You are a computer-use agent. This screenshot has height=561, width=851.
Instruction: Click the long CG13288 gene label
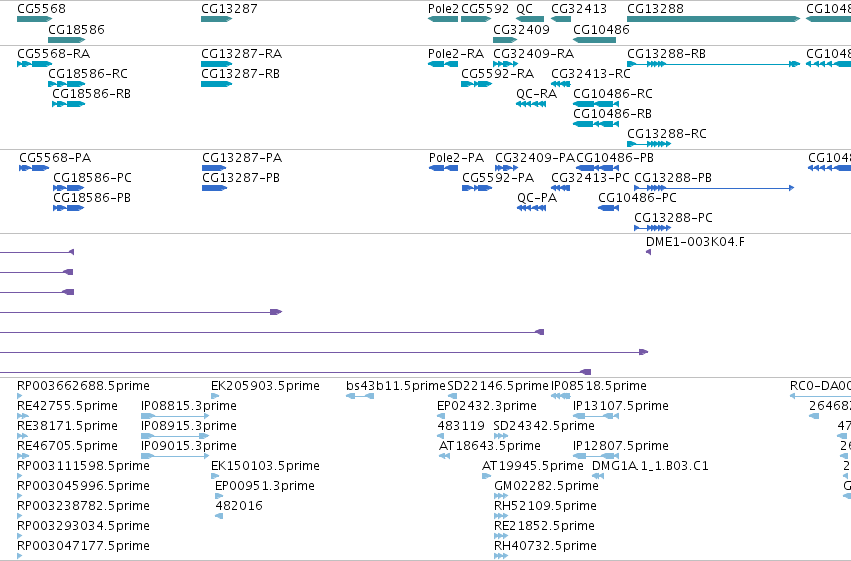coord(655,9)
